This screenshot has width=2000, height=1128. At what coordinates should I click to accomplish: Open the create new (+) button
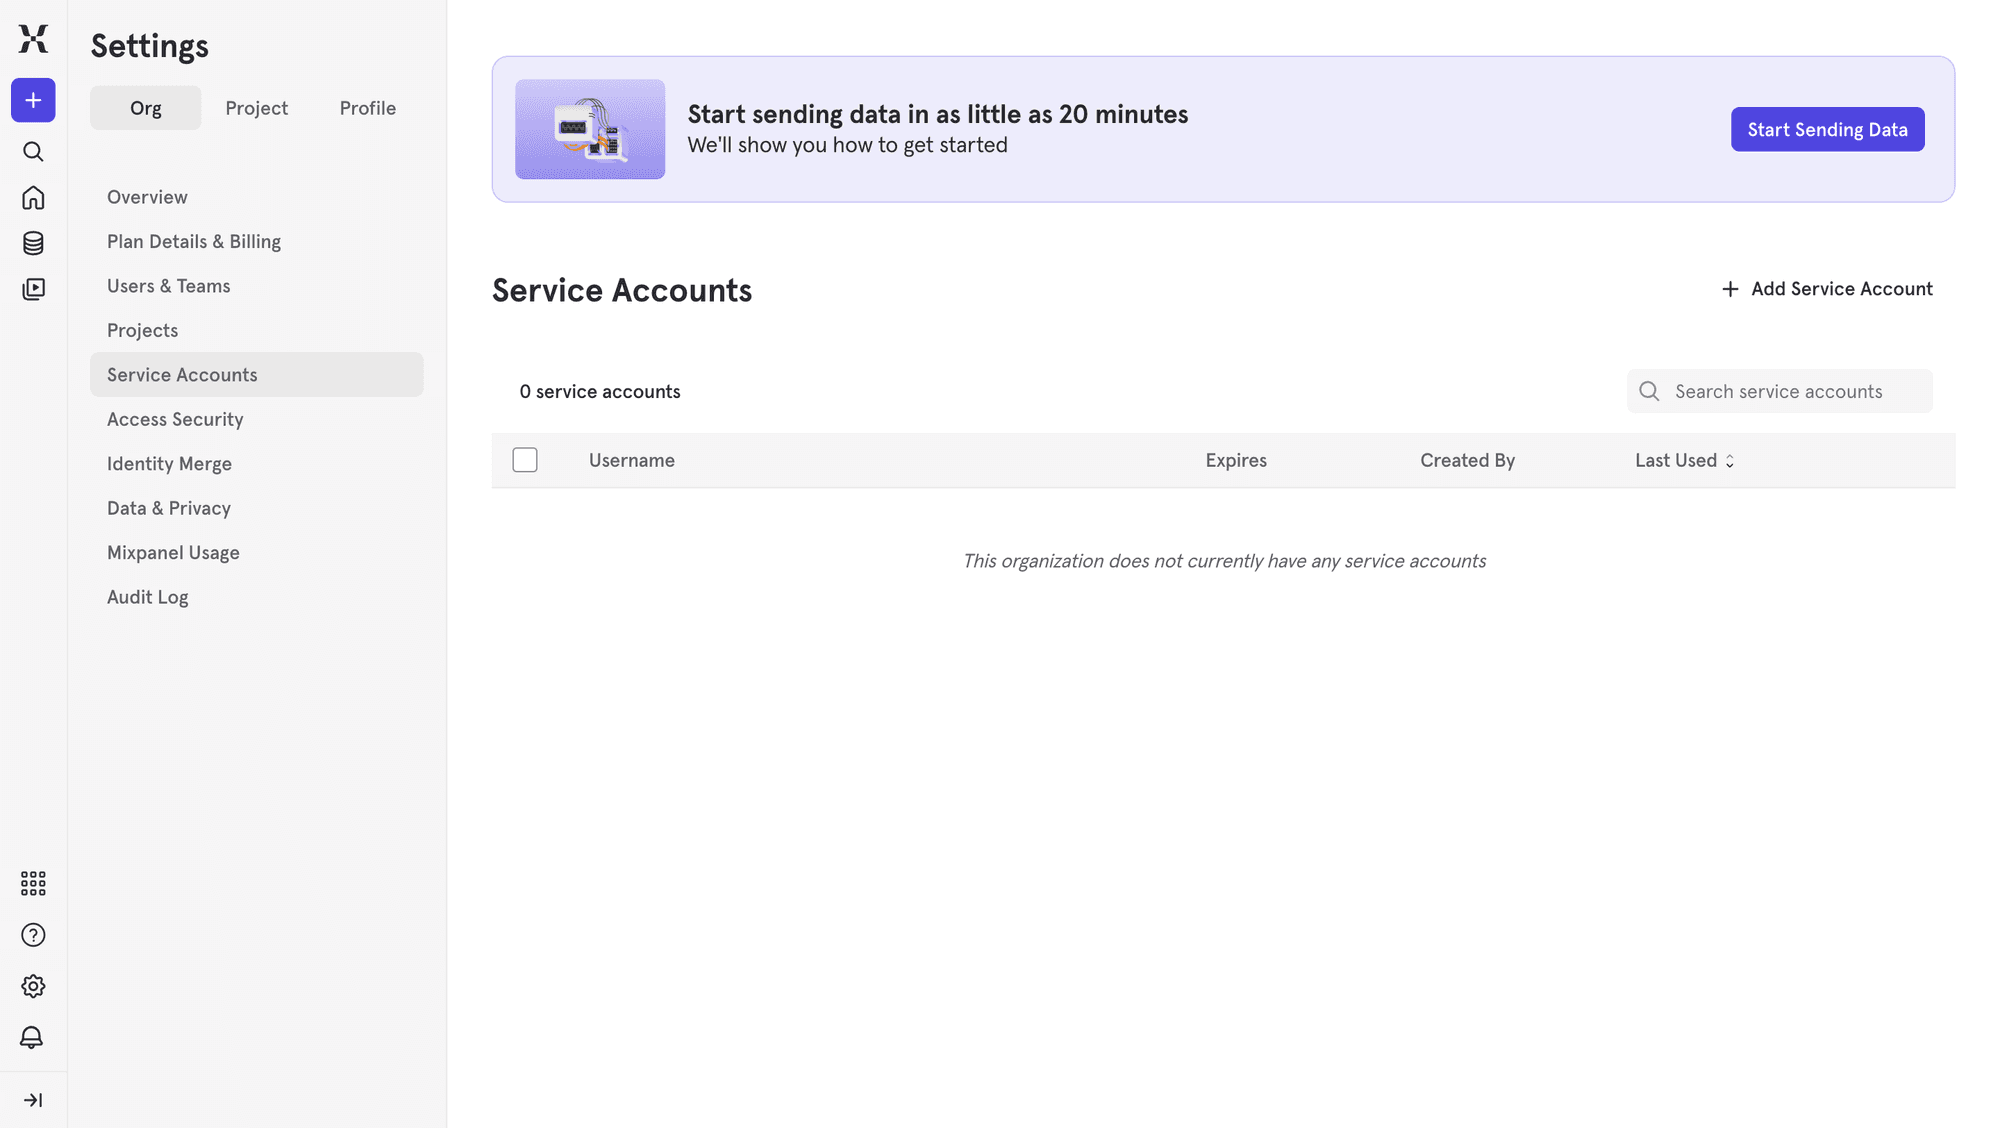pos(33,100)
